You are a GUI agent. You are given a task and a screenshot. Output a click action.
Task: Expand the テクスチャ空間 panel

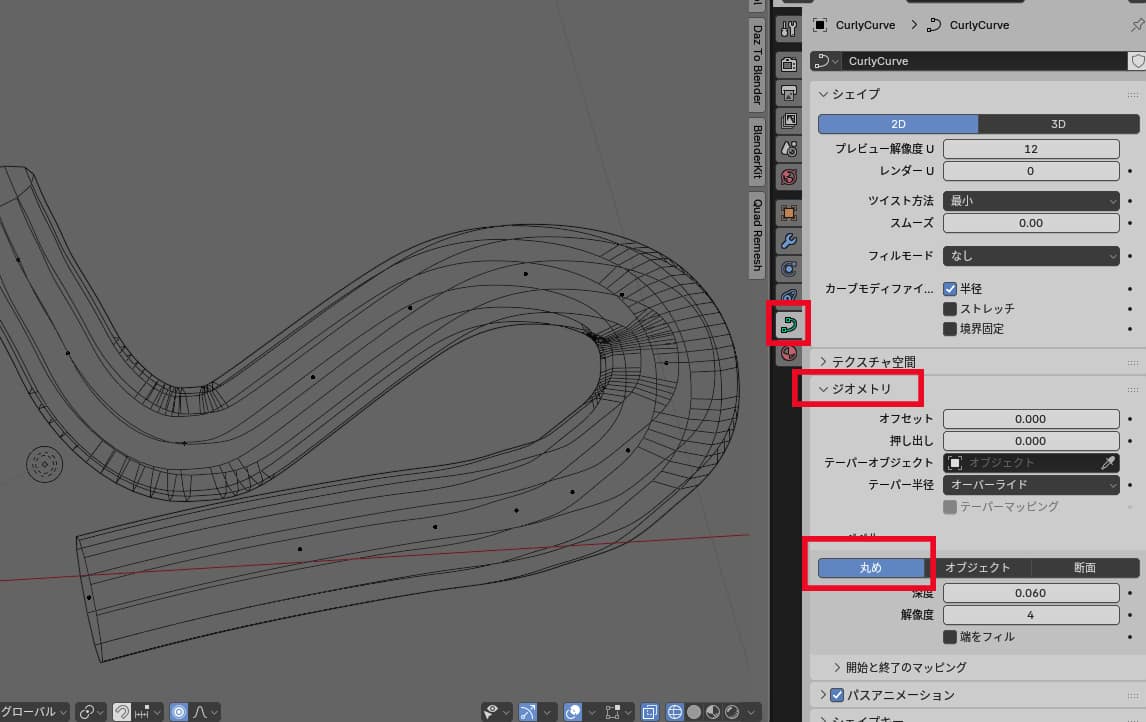[873, 361]
